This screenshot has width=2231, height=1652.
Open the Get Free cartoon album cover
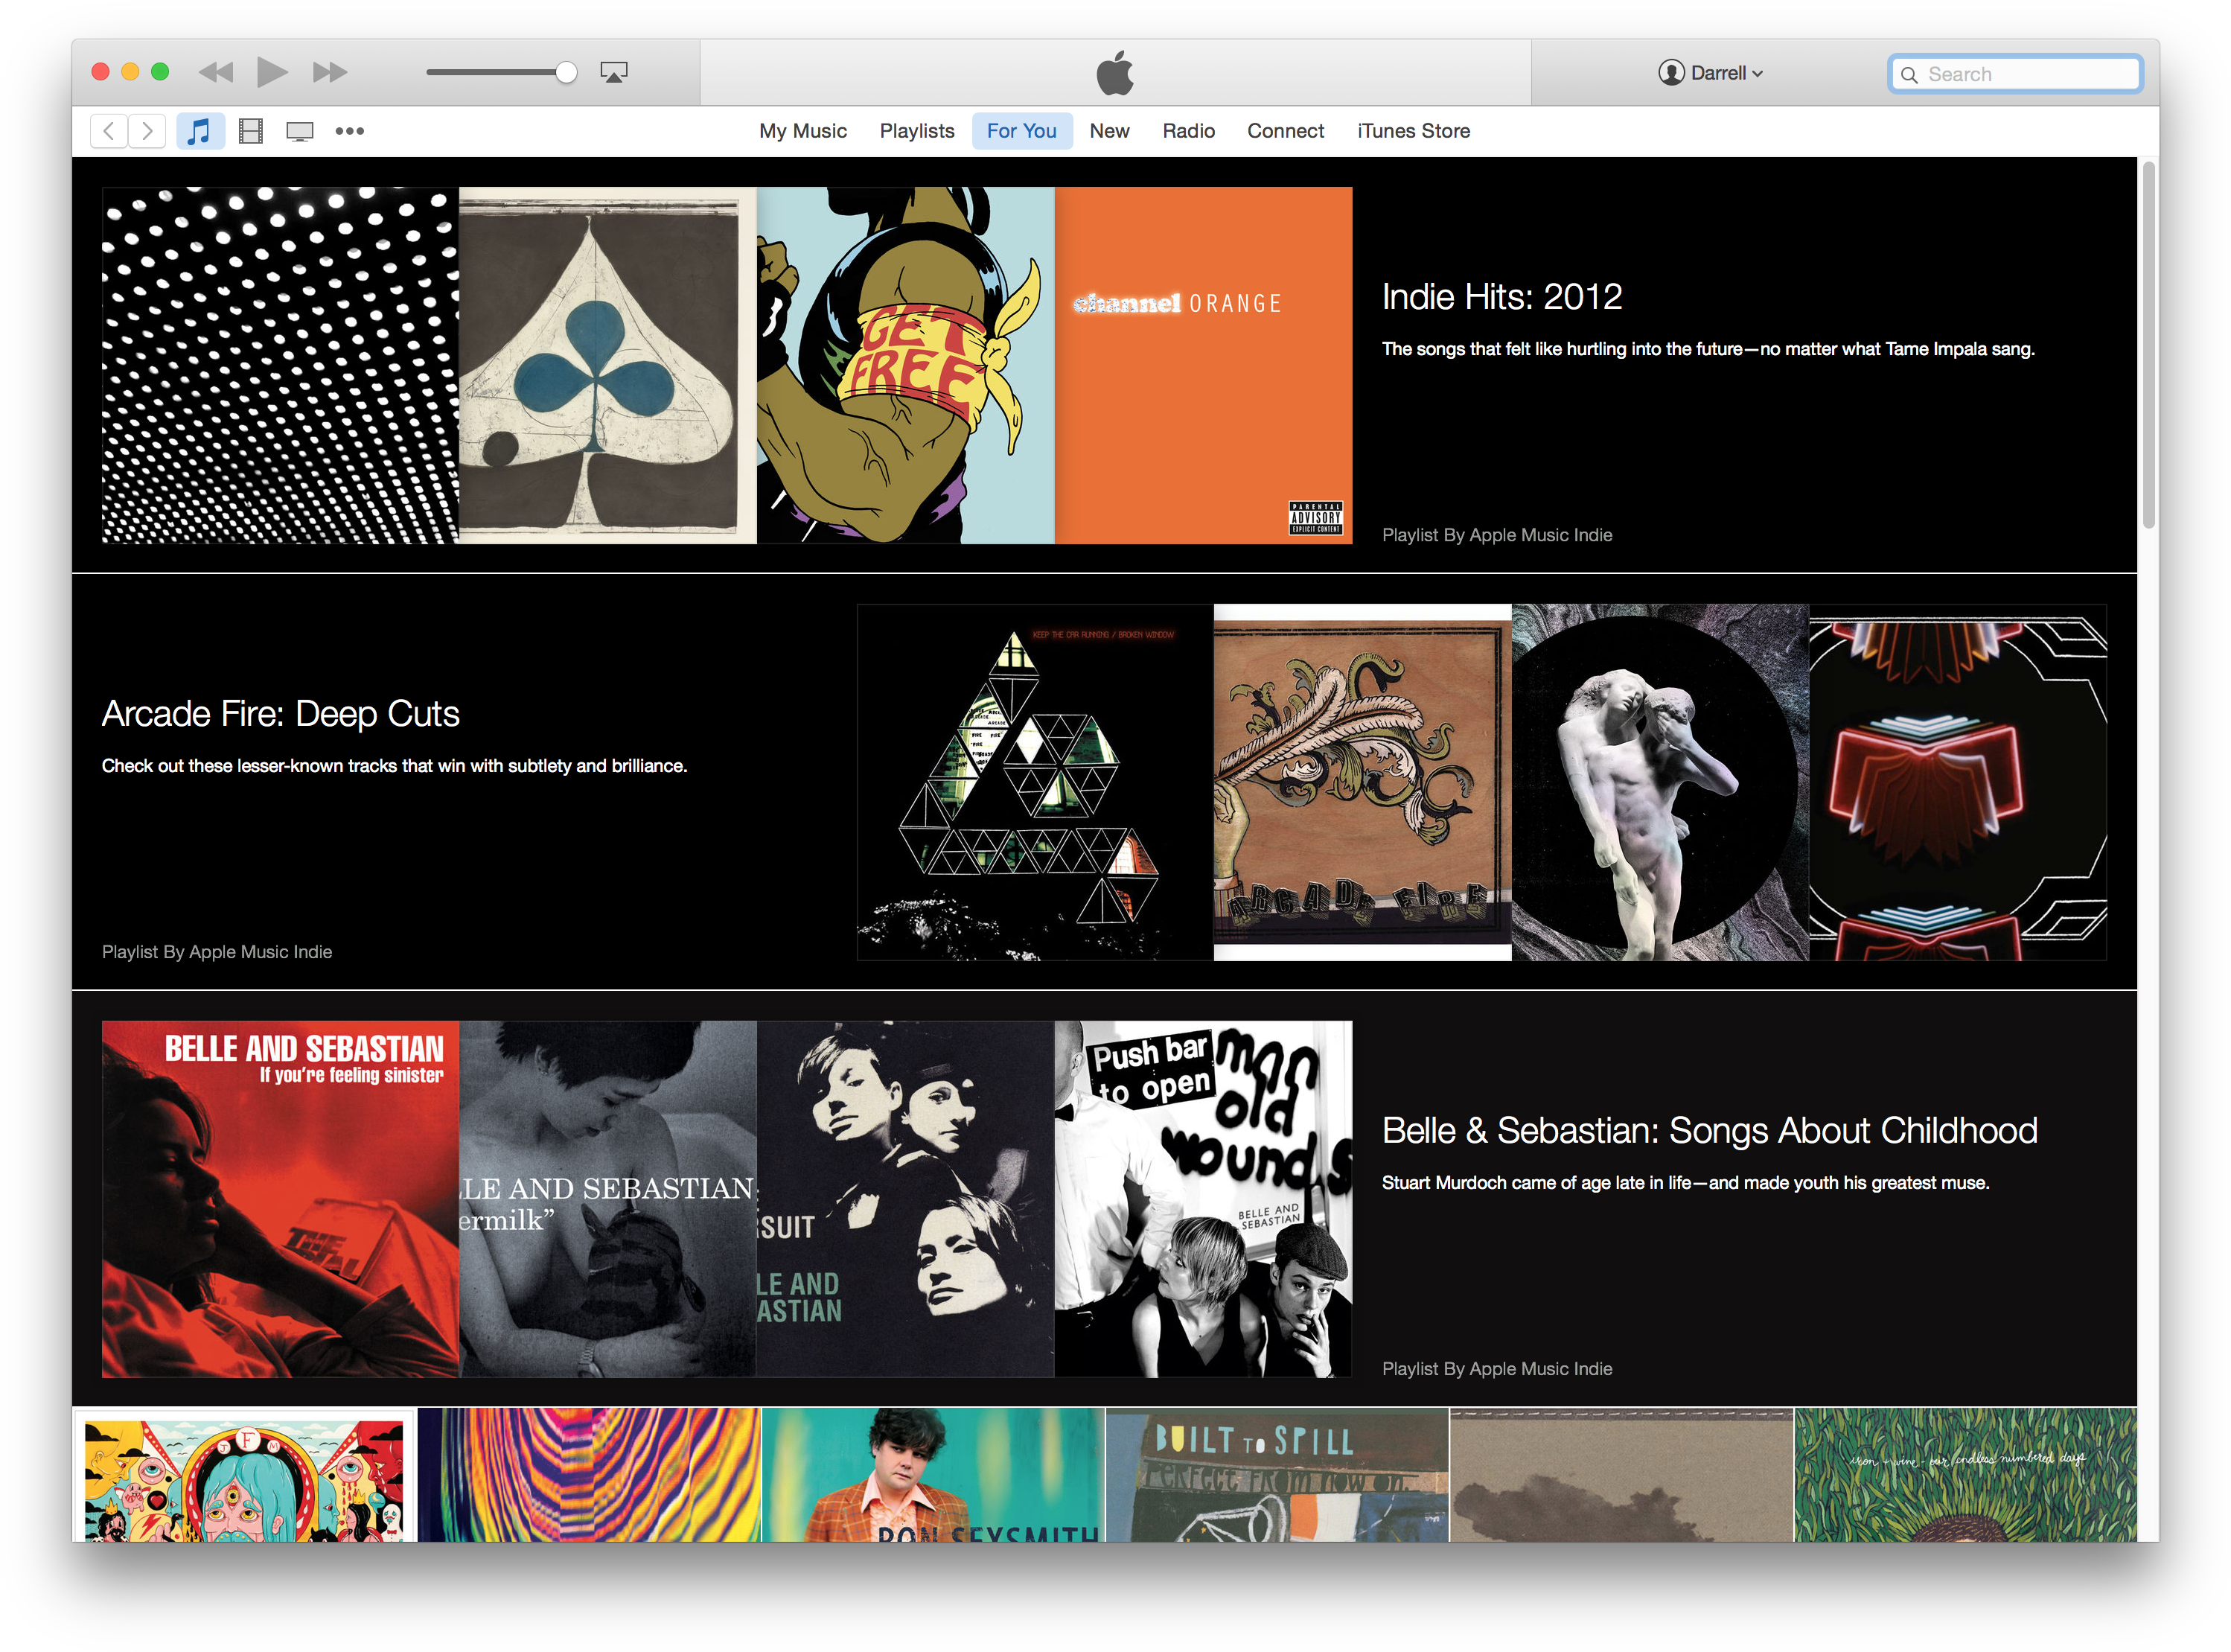tap(905, 366)
